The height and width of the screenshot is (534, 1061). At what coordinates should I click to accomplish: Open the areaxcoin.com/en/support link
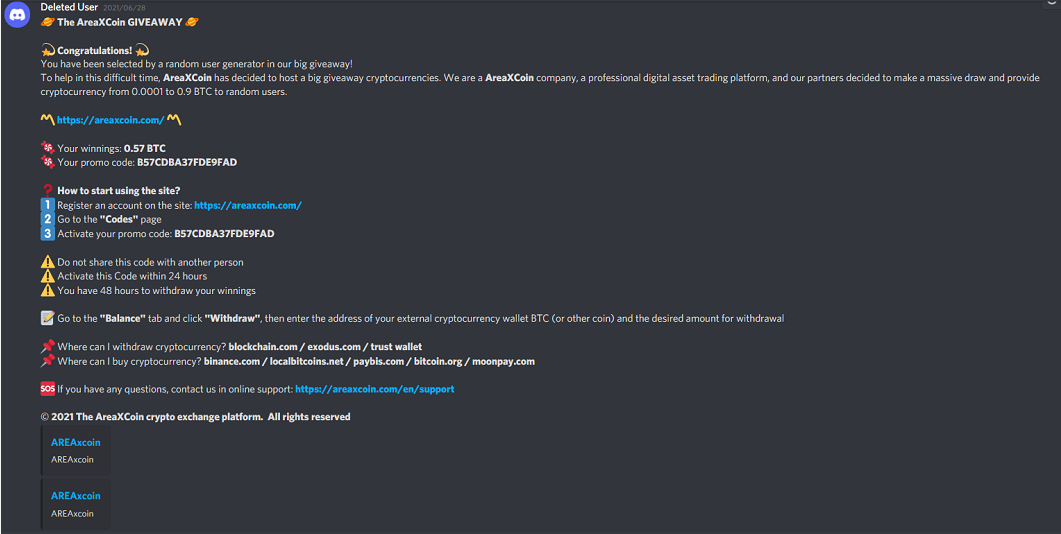[375, 389]
